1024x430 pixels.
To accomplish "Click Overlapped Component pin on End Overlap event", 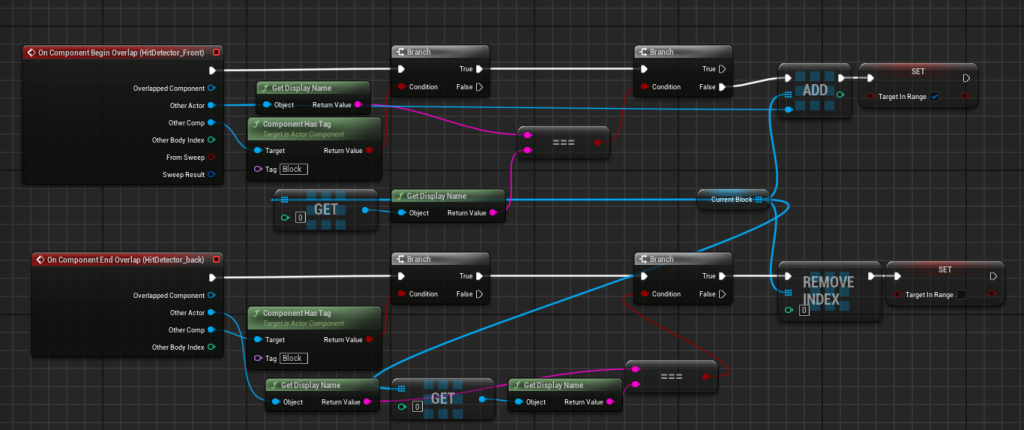I will pos(211,295).
